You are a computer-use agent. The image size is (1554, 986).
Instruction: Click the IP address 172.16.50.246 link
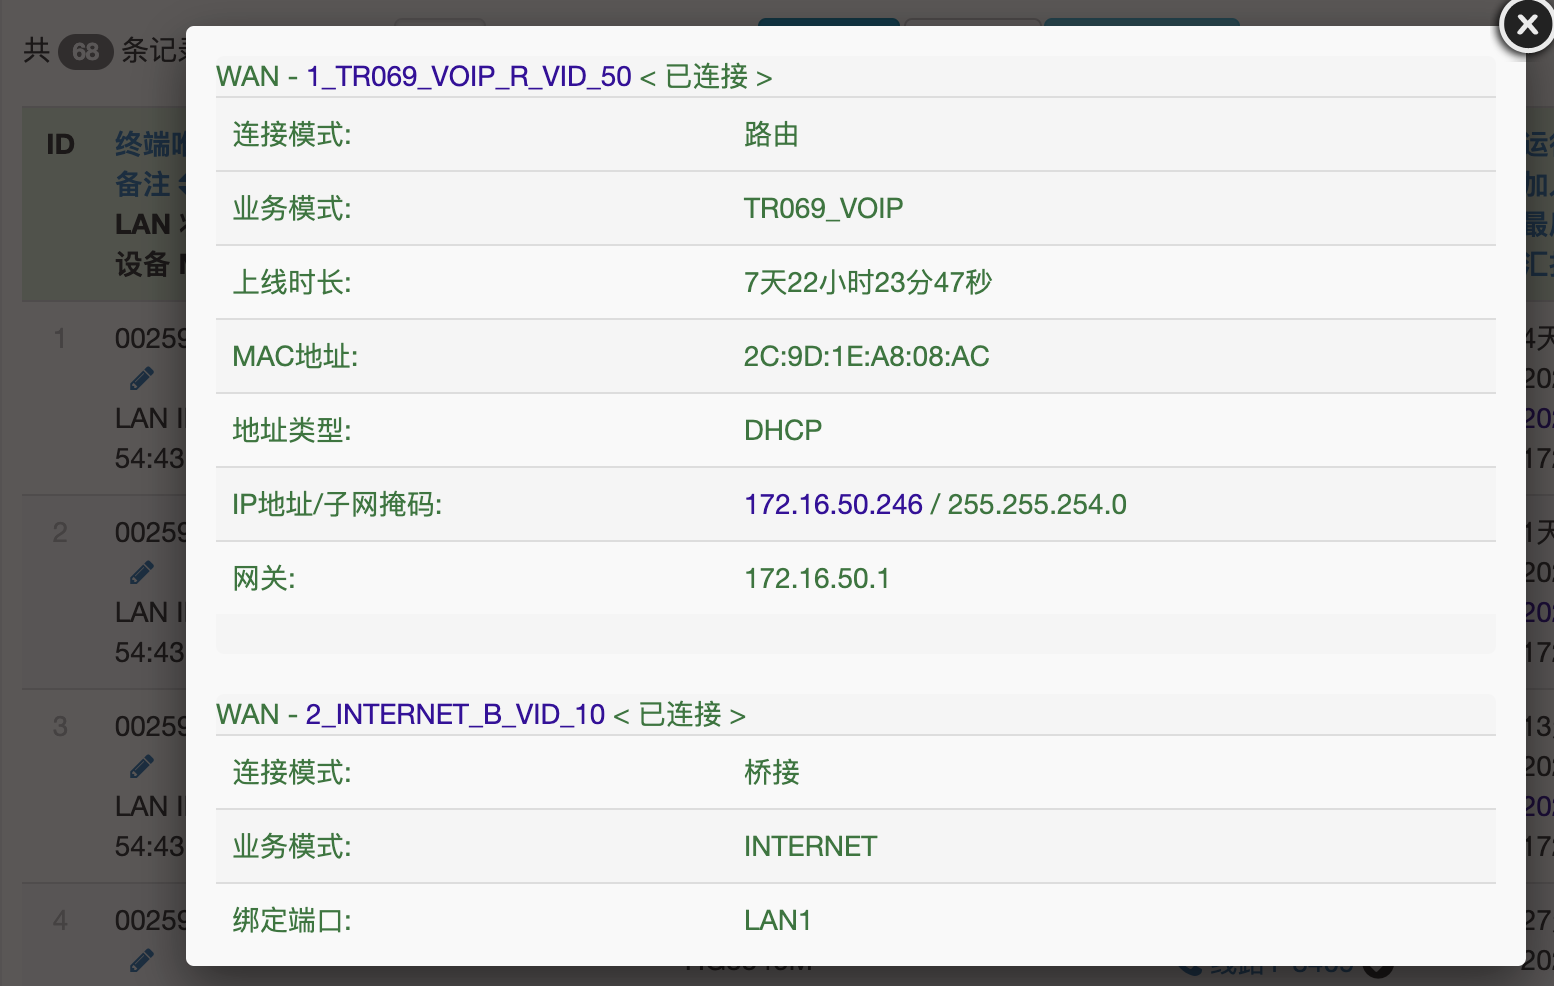(x=832, y=505)
